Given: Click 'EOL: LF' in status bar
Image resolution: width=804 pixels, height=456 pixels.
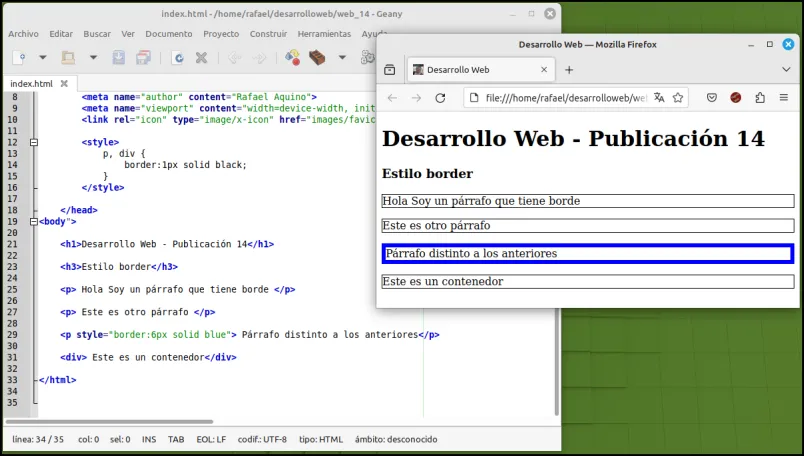Looking at the screenshot, I should (211, 440).
